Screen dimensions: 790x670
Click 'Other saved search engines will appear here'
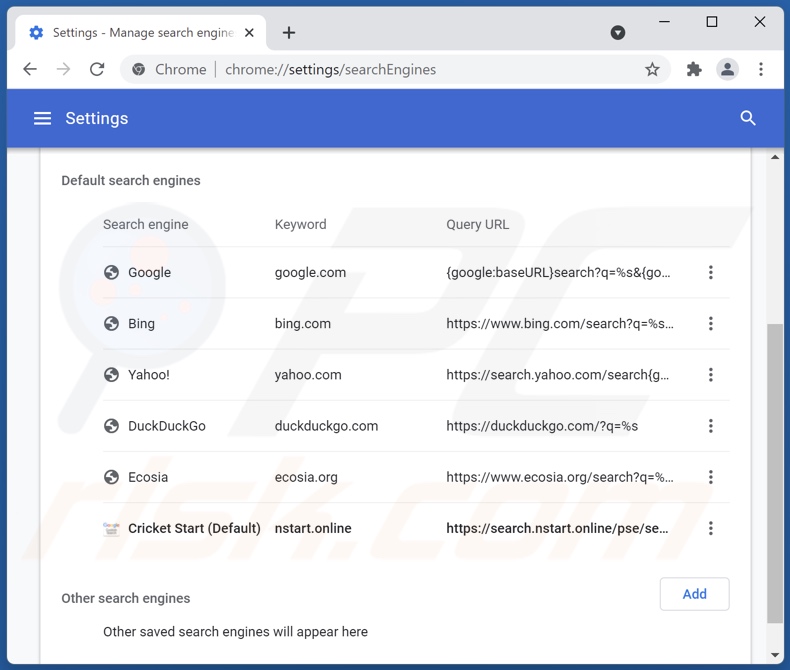[x=235, y=632]
